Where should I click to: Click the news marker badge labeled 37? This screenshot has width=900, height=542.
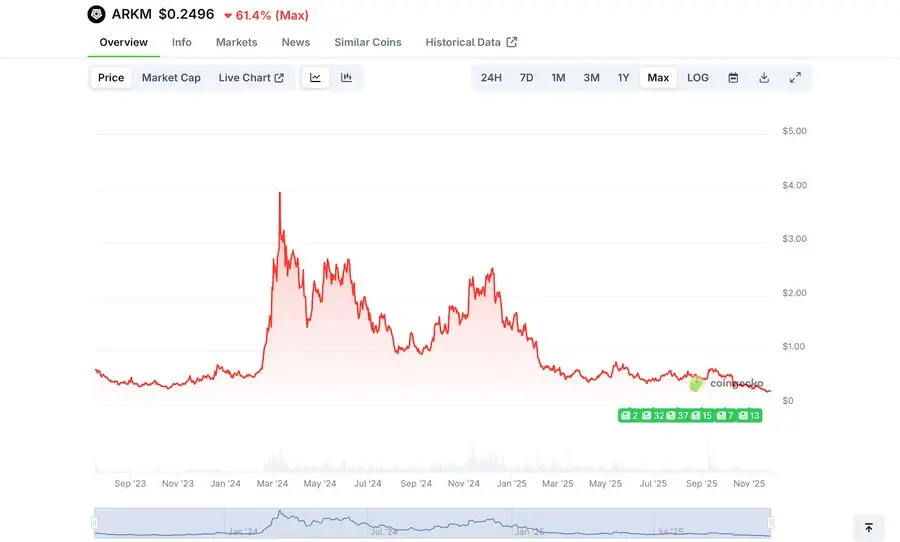coord(677,416)
